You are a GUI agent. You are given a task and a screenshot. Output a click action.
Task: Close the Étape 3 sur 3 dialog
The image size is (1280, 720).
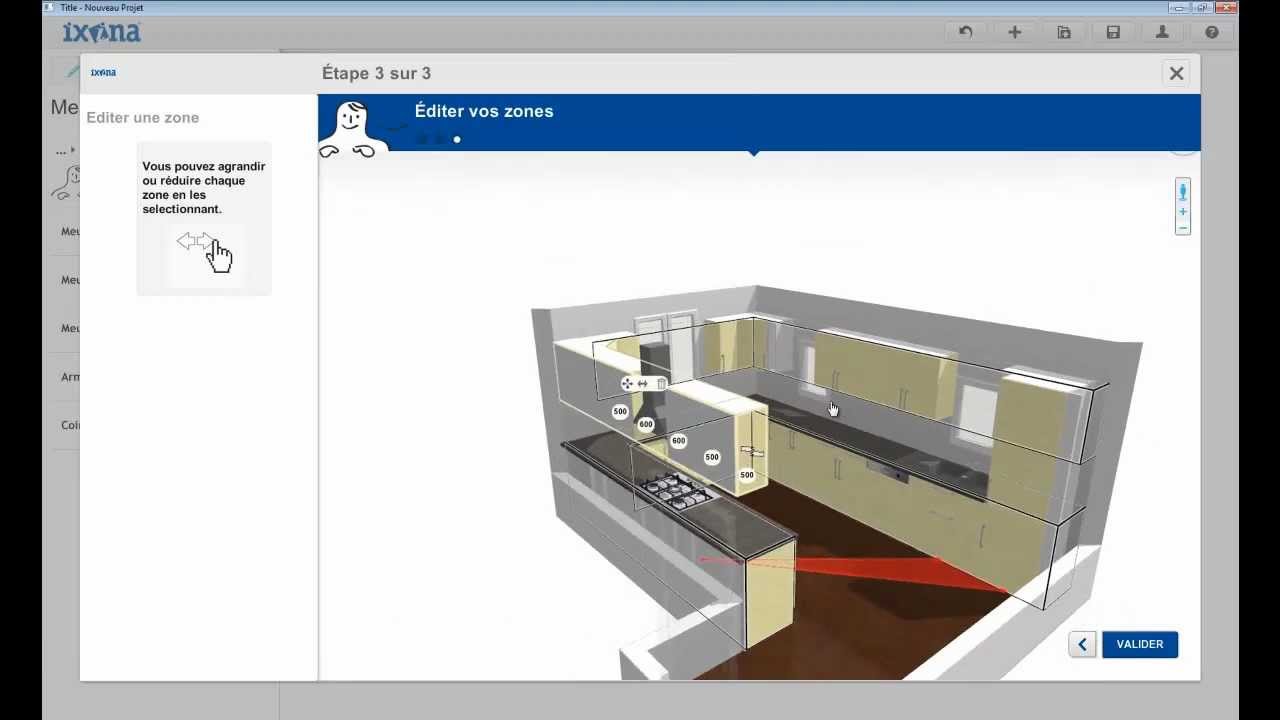point(1176,73)
